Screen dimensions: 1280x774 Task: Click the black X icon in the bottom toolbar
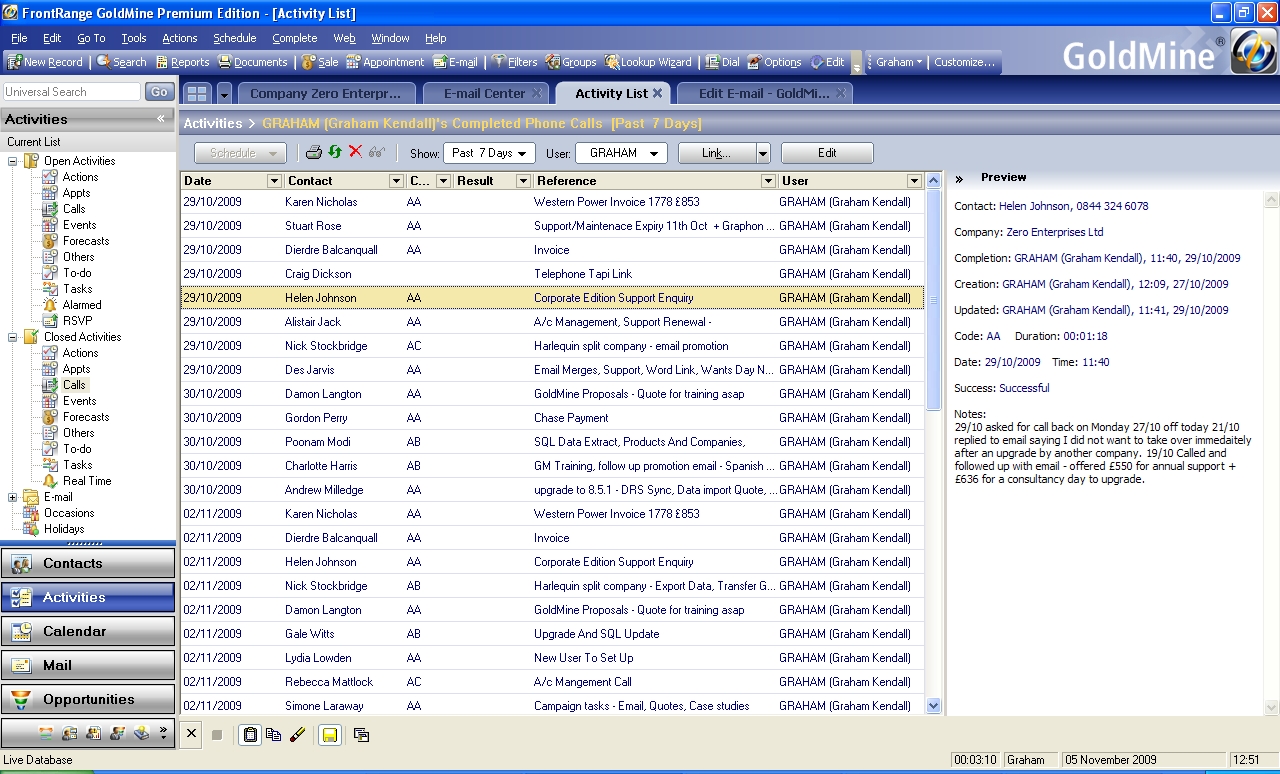pos(192,734)
